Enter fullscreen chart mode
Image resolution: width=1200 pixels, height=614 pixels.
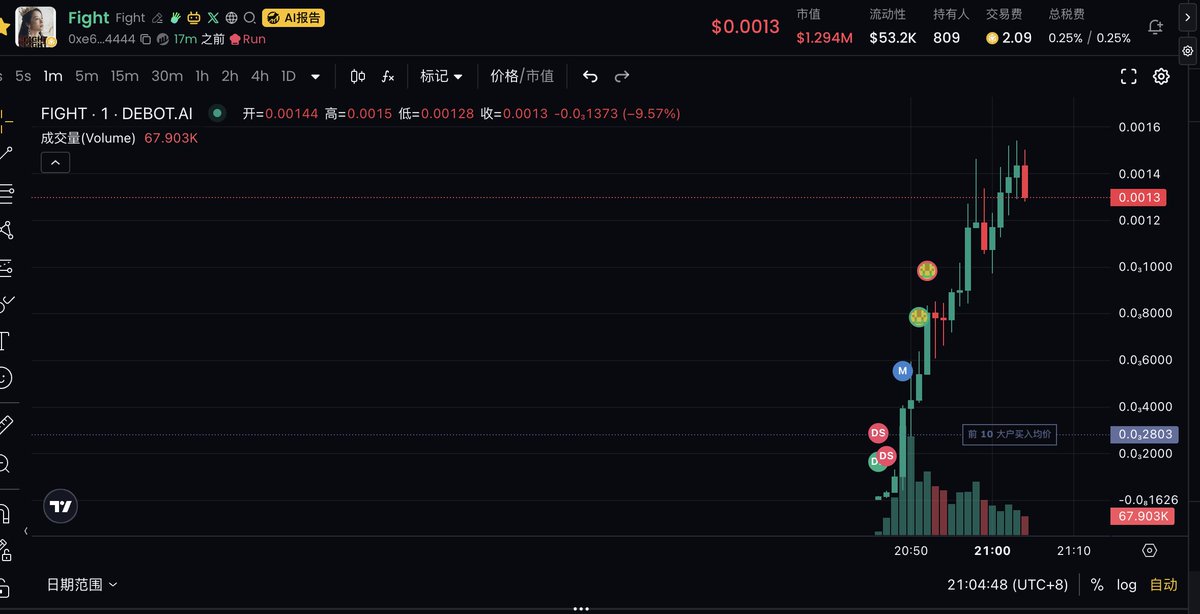(x=1129, y=76)
